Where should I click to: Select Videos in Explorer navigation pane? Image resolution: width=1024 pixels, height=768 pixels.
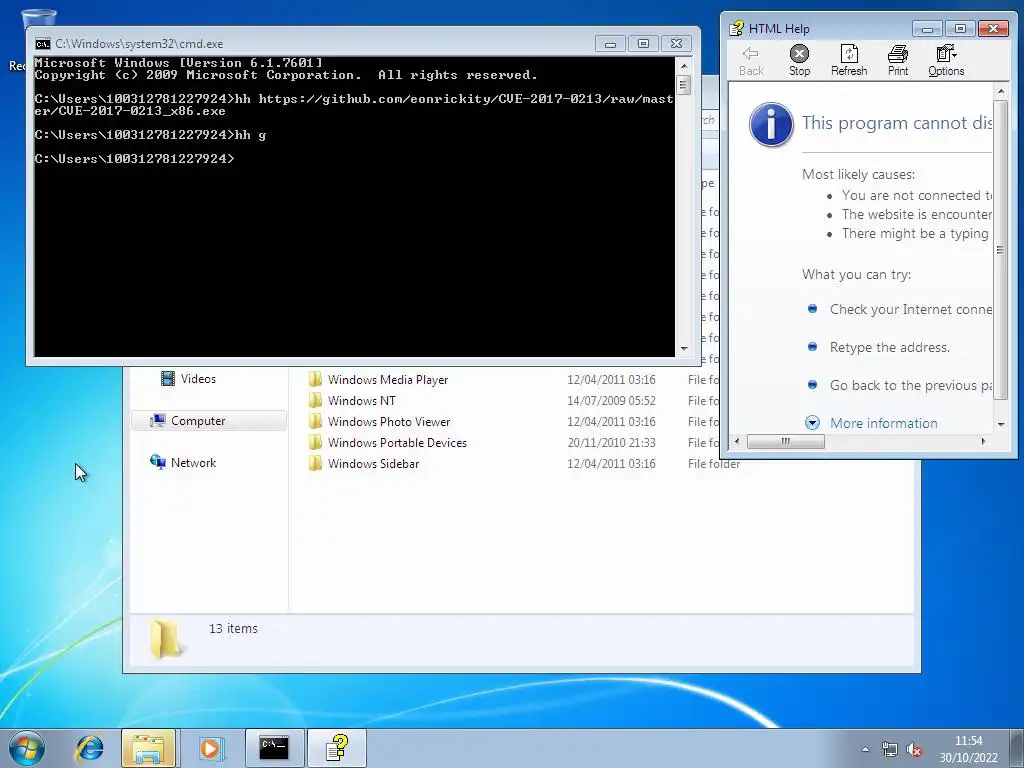198,379
